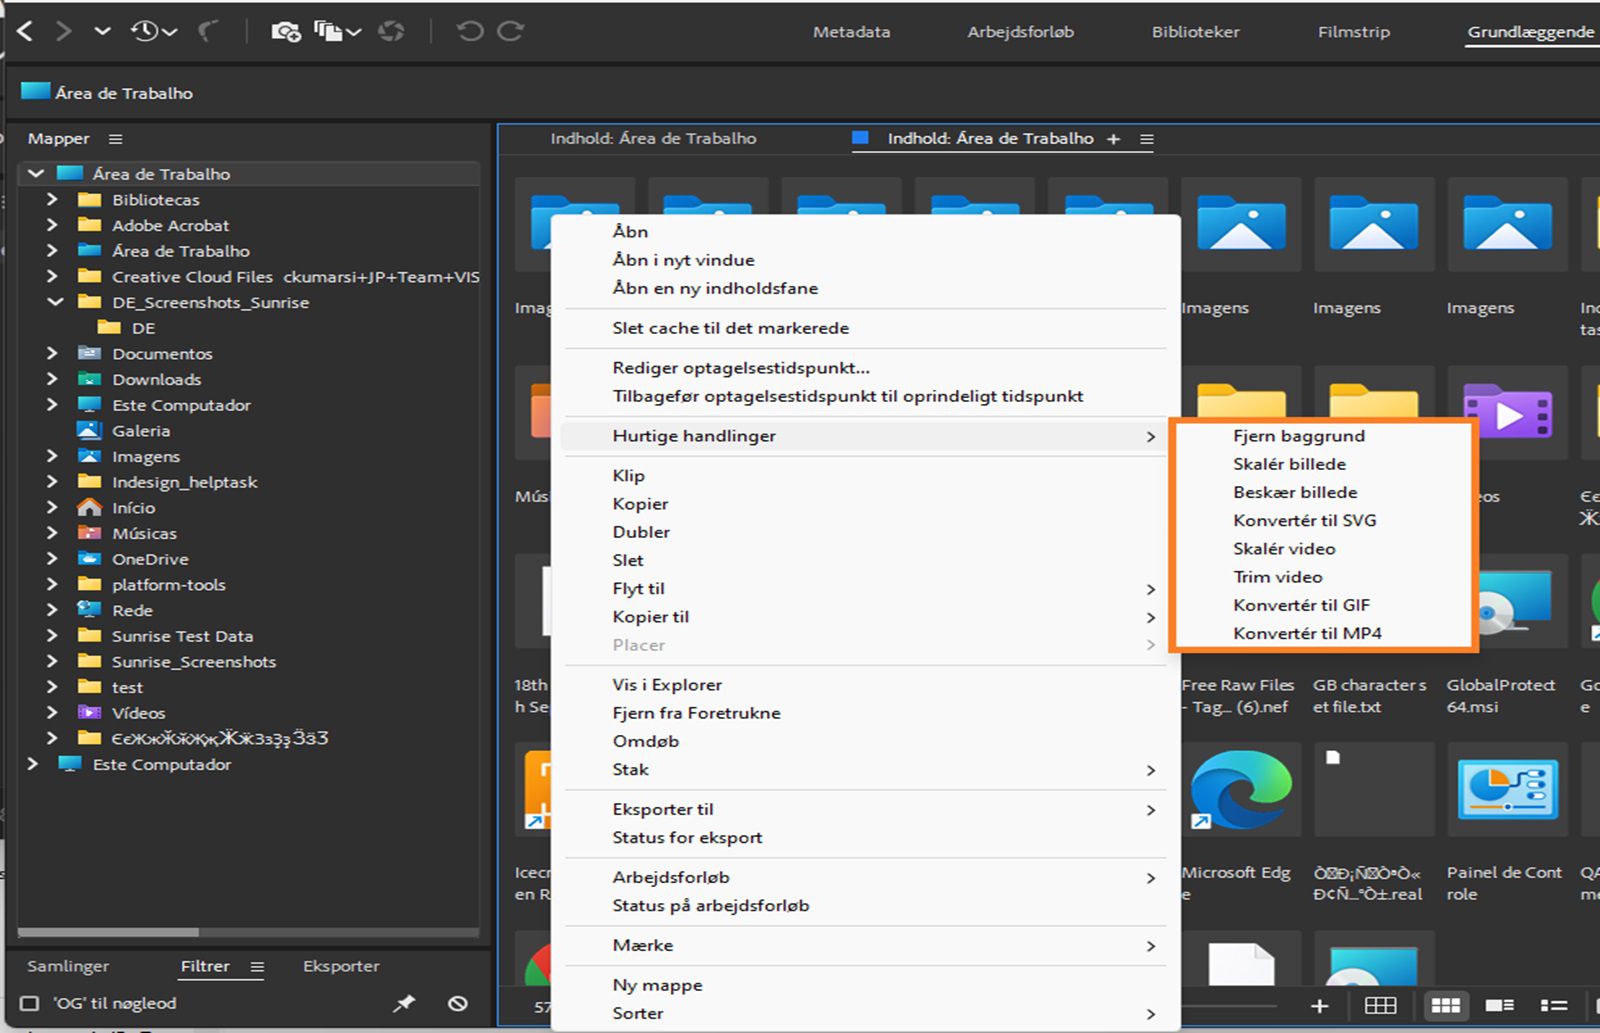Select first Indhold: Área de Trabalho tab
Image resolution: width=1600 pixels, height=1033 pixels.
tap(653, 139)
